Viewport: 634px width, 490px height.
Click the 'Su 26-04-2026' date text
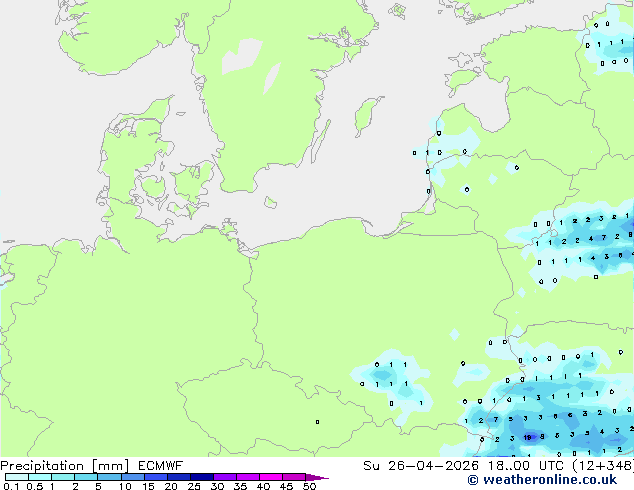(421, 466)
